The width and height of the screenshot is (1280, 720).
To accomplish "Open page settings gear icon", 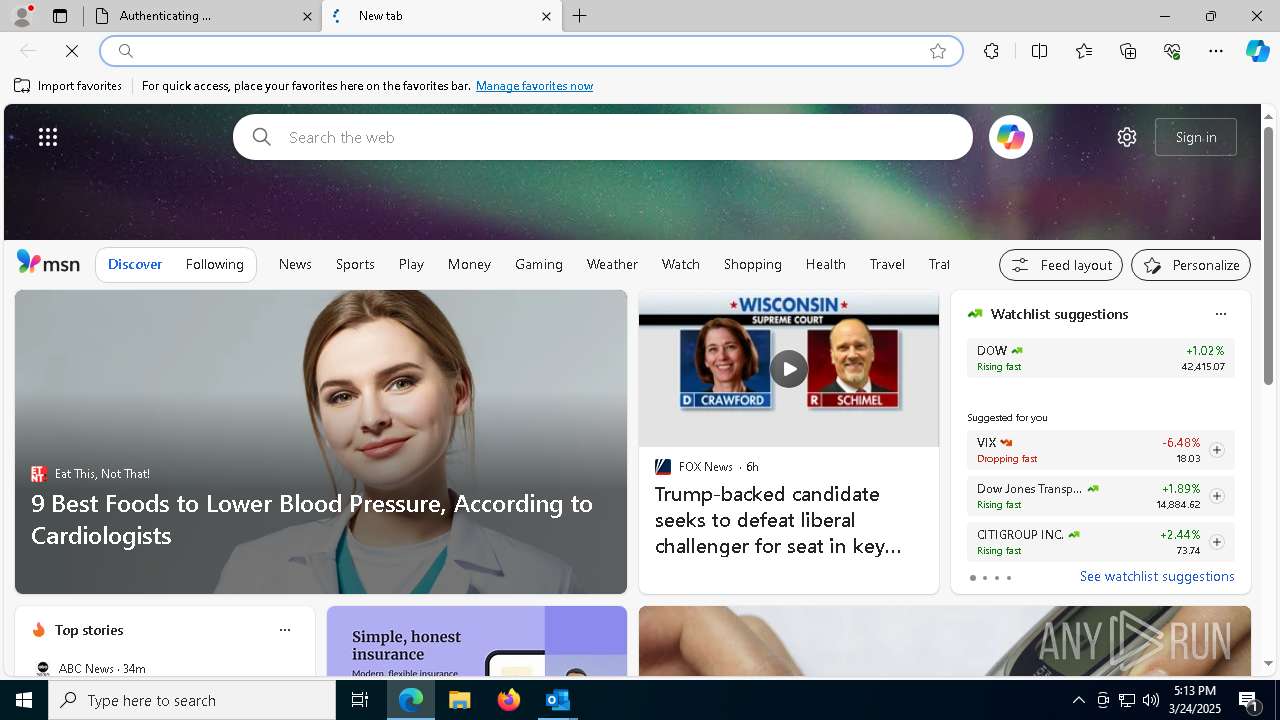I will [x=1127, y=137].
